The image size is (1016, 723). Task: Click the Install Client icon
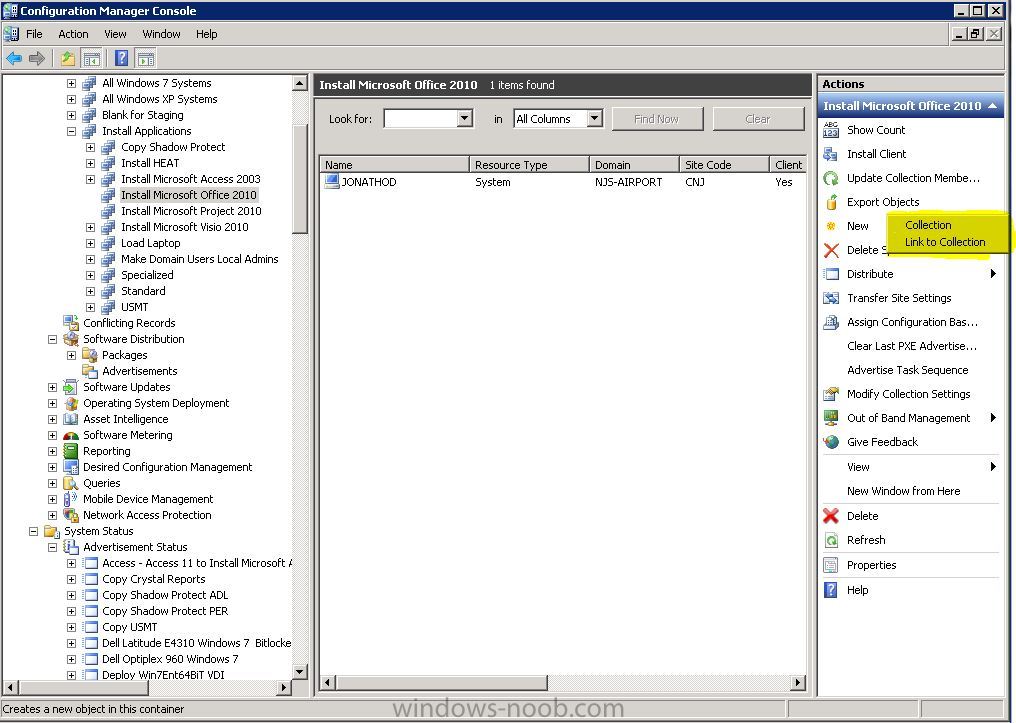[831, 154]
